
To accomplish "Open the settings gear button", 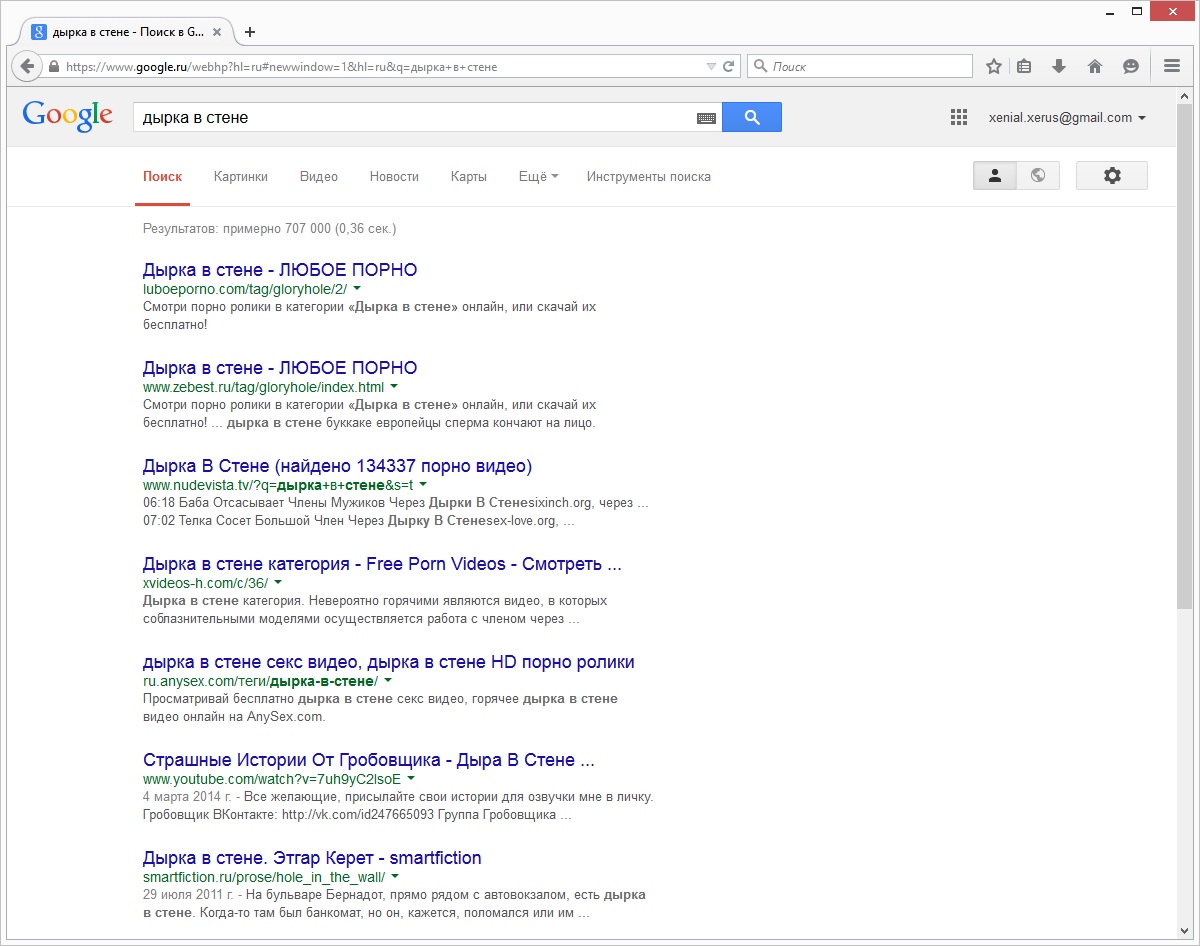I will tap(1112, 176).
